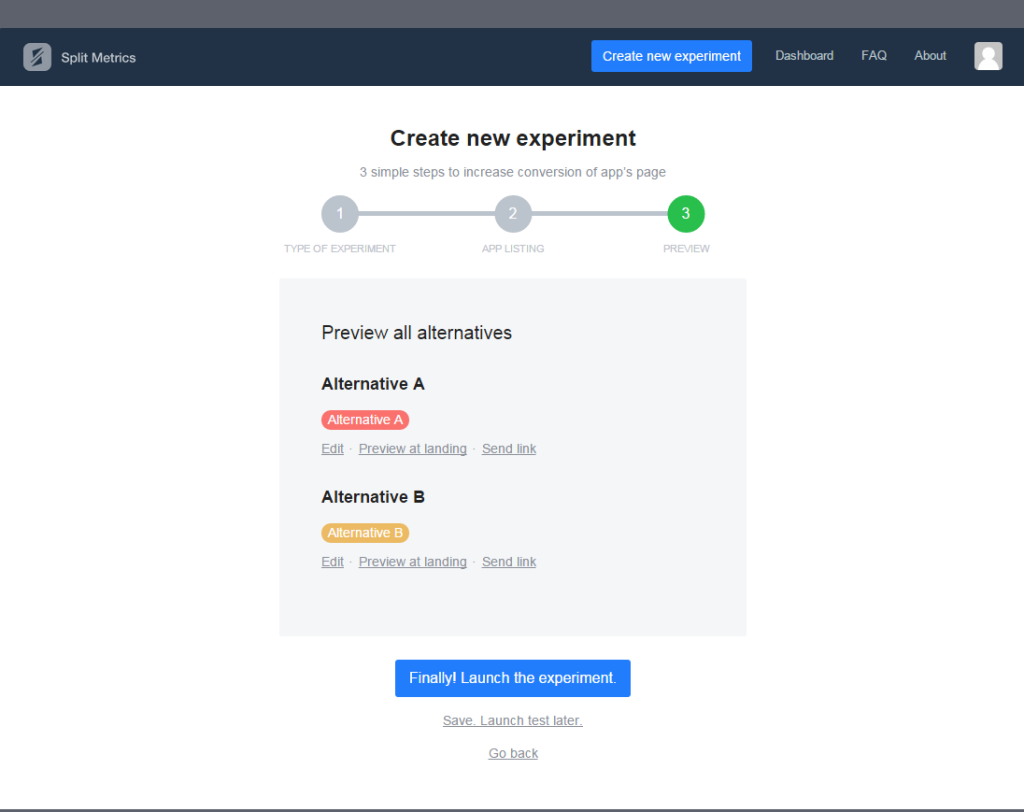Click the Go back link
The height and width of the screenshot is (812, 1024).
pos(513,754)
